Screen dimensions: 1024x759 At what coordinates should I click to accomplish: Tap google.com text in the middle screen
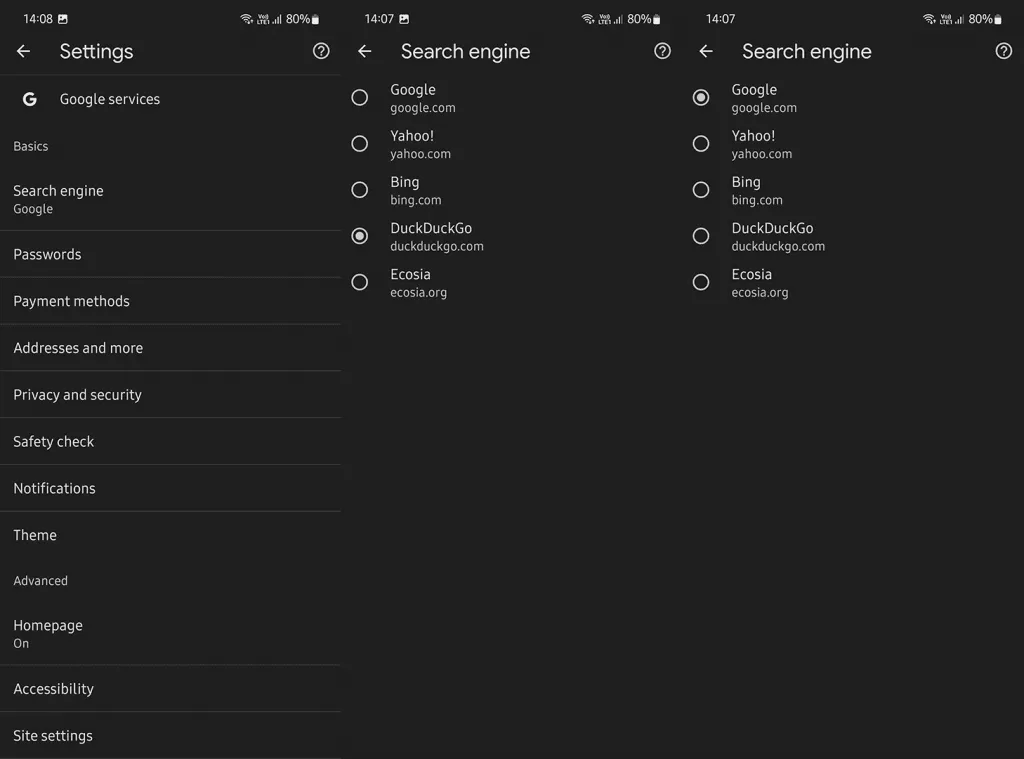[423, 108]
